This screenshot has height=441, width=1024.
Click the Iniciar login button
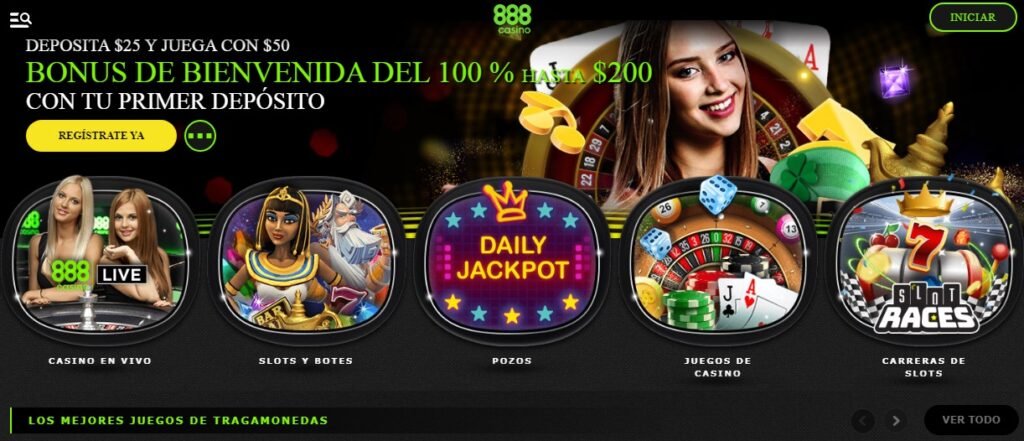pyautogui.click(x=973, y=18)
